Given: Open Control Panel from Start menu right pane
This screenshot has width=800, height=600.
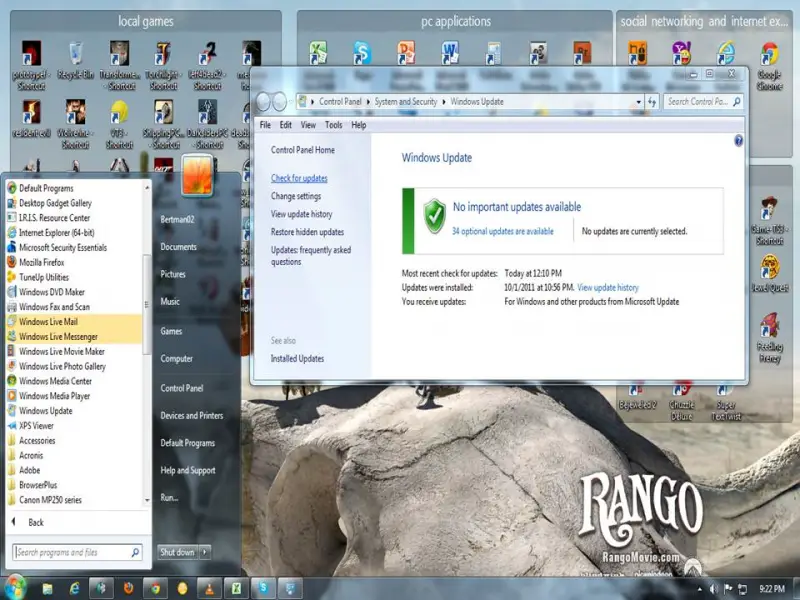Looking at the screenshot, I should pos(182,388).
